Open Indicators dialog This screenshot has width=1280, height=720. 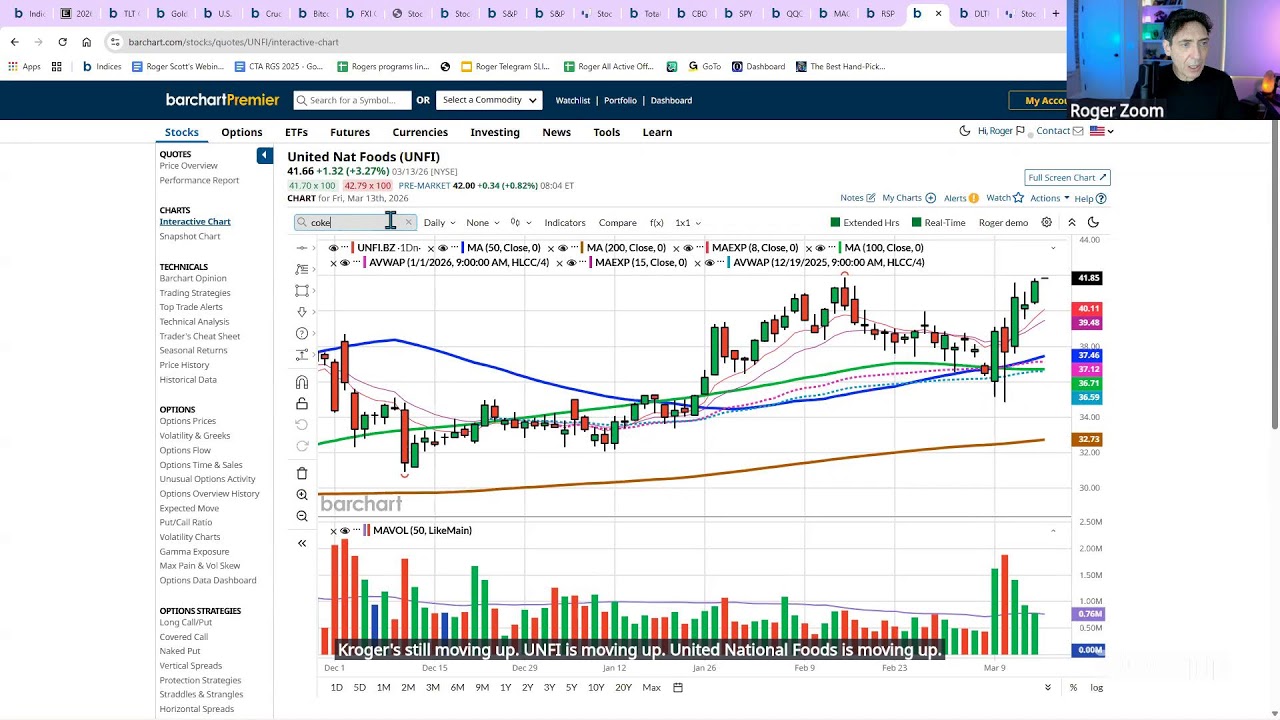[565, 223]
